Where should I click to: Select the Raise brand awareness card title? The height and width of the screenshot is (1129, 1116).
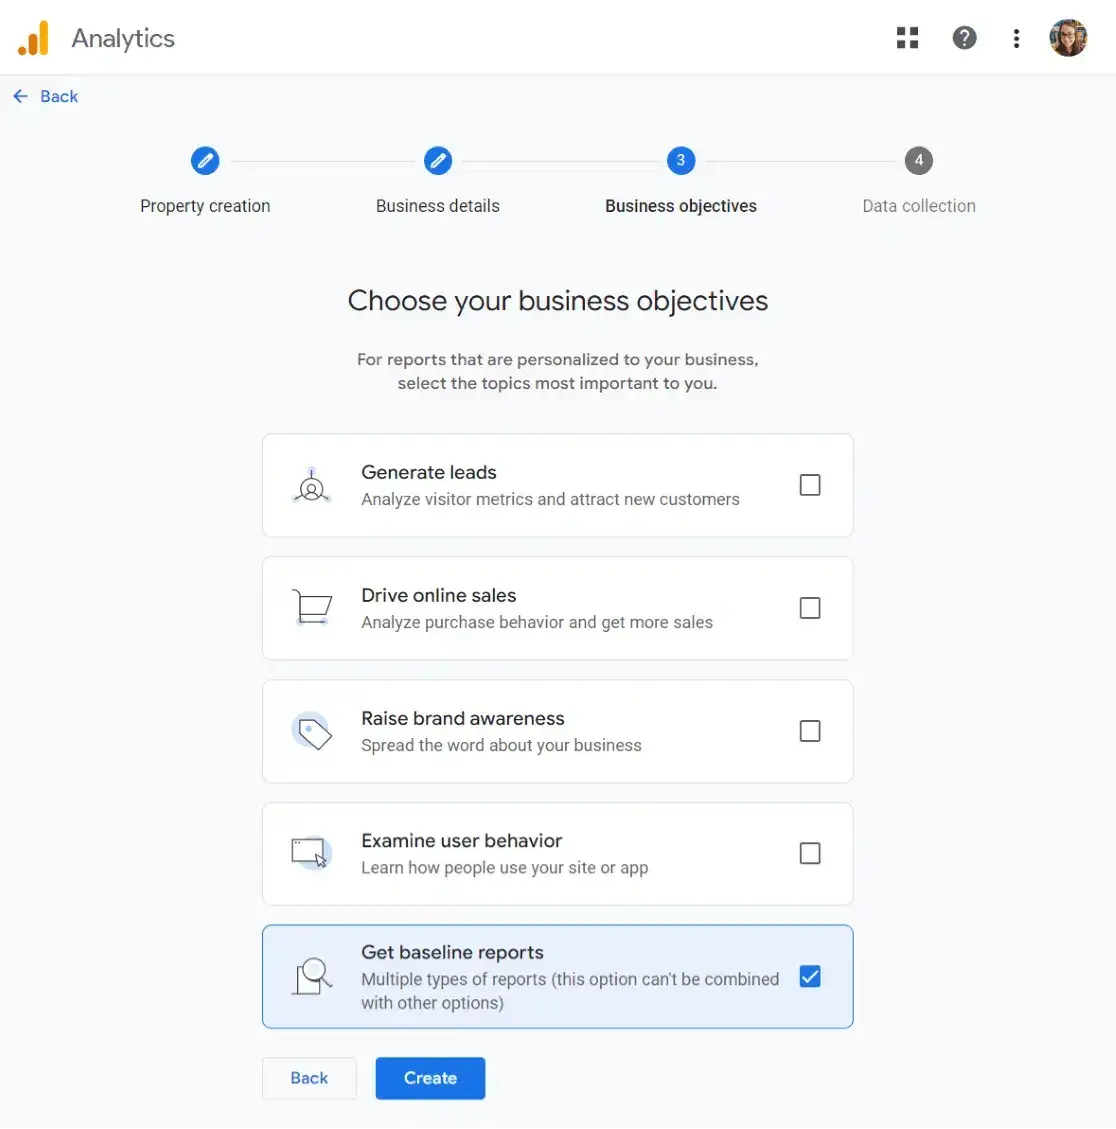click(462, 719)
